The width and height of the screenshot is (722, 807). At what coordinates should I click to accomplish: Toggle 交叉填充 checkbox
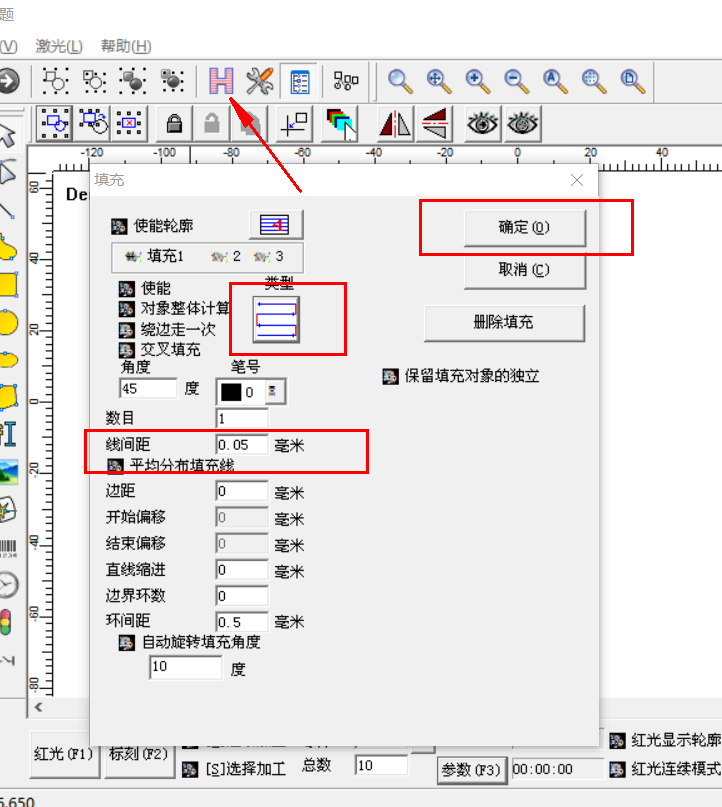127,350
